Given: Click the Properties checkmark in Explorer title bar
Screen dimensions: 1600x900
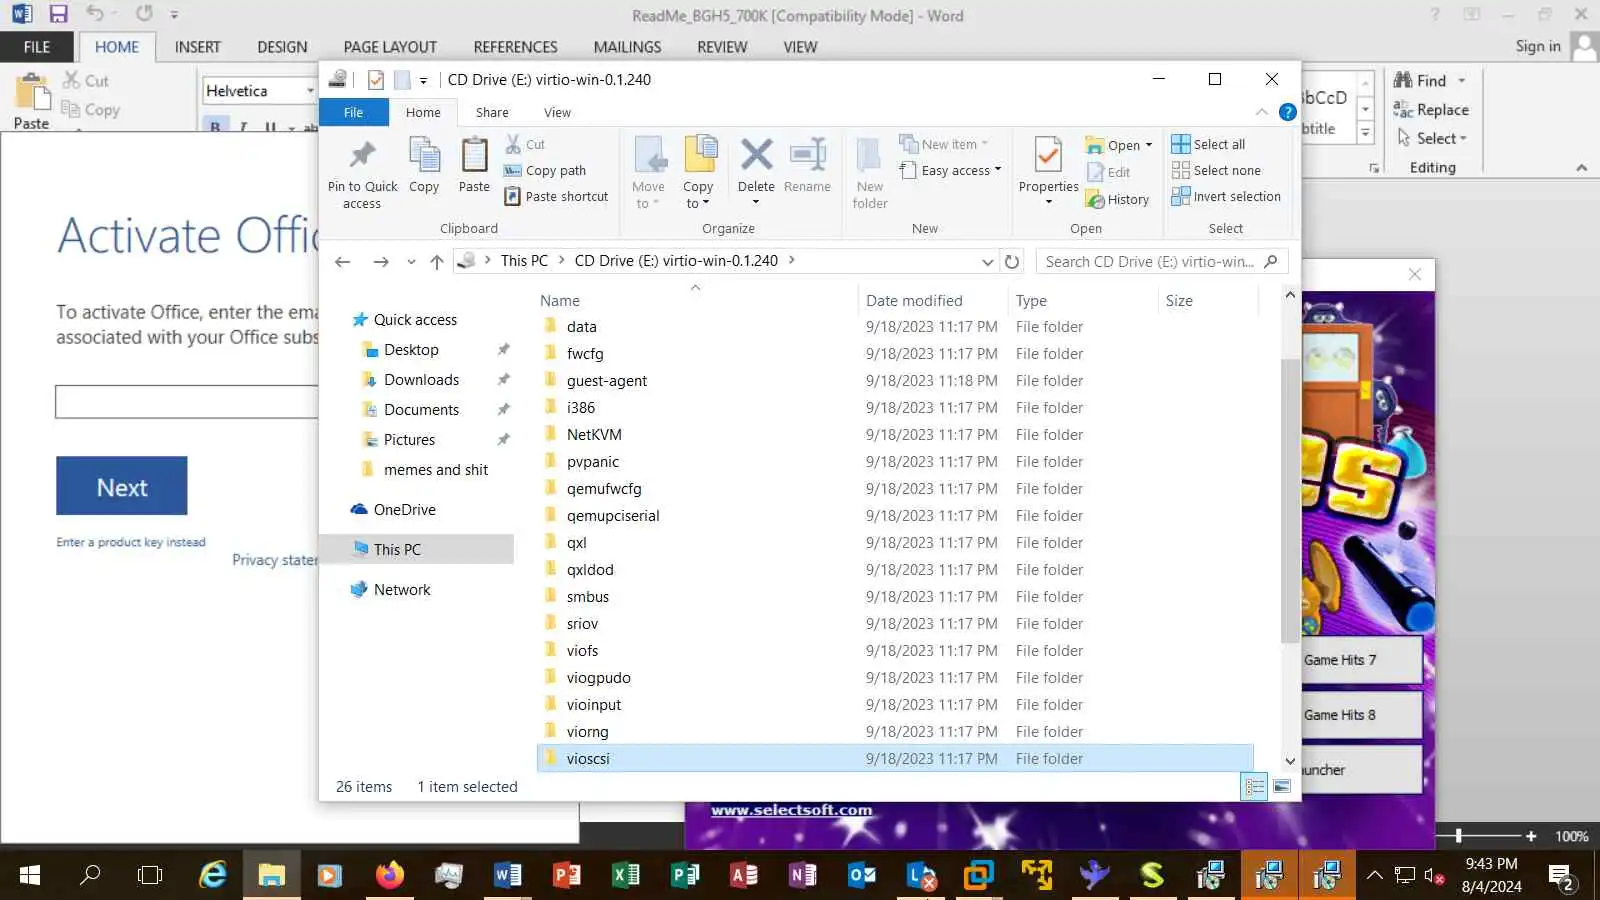Looking at the screenshot, I should click(375, 80).
